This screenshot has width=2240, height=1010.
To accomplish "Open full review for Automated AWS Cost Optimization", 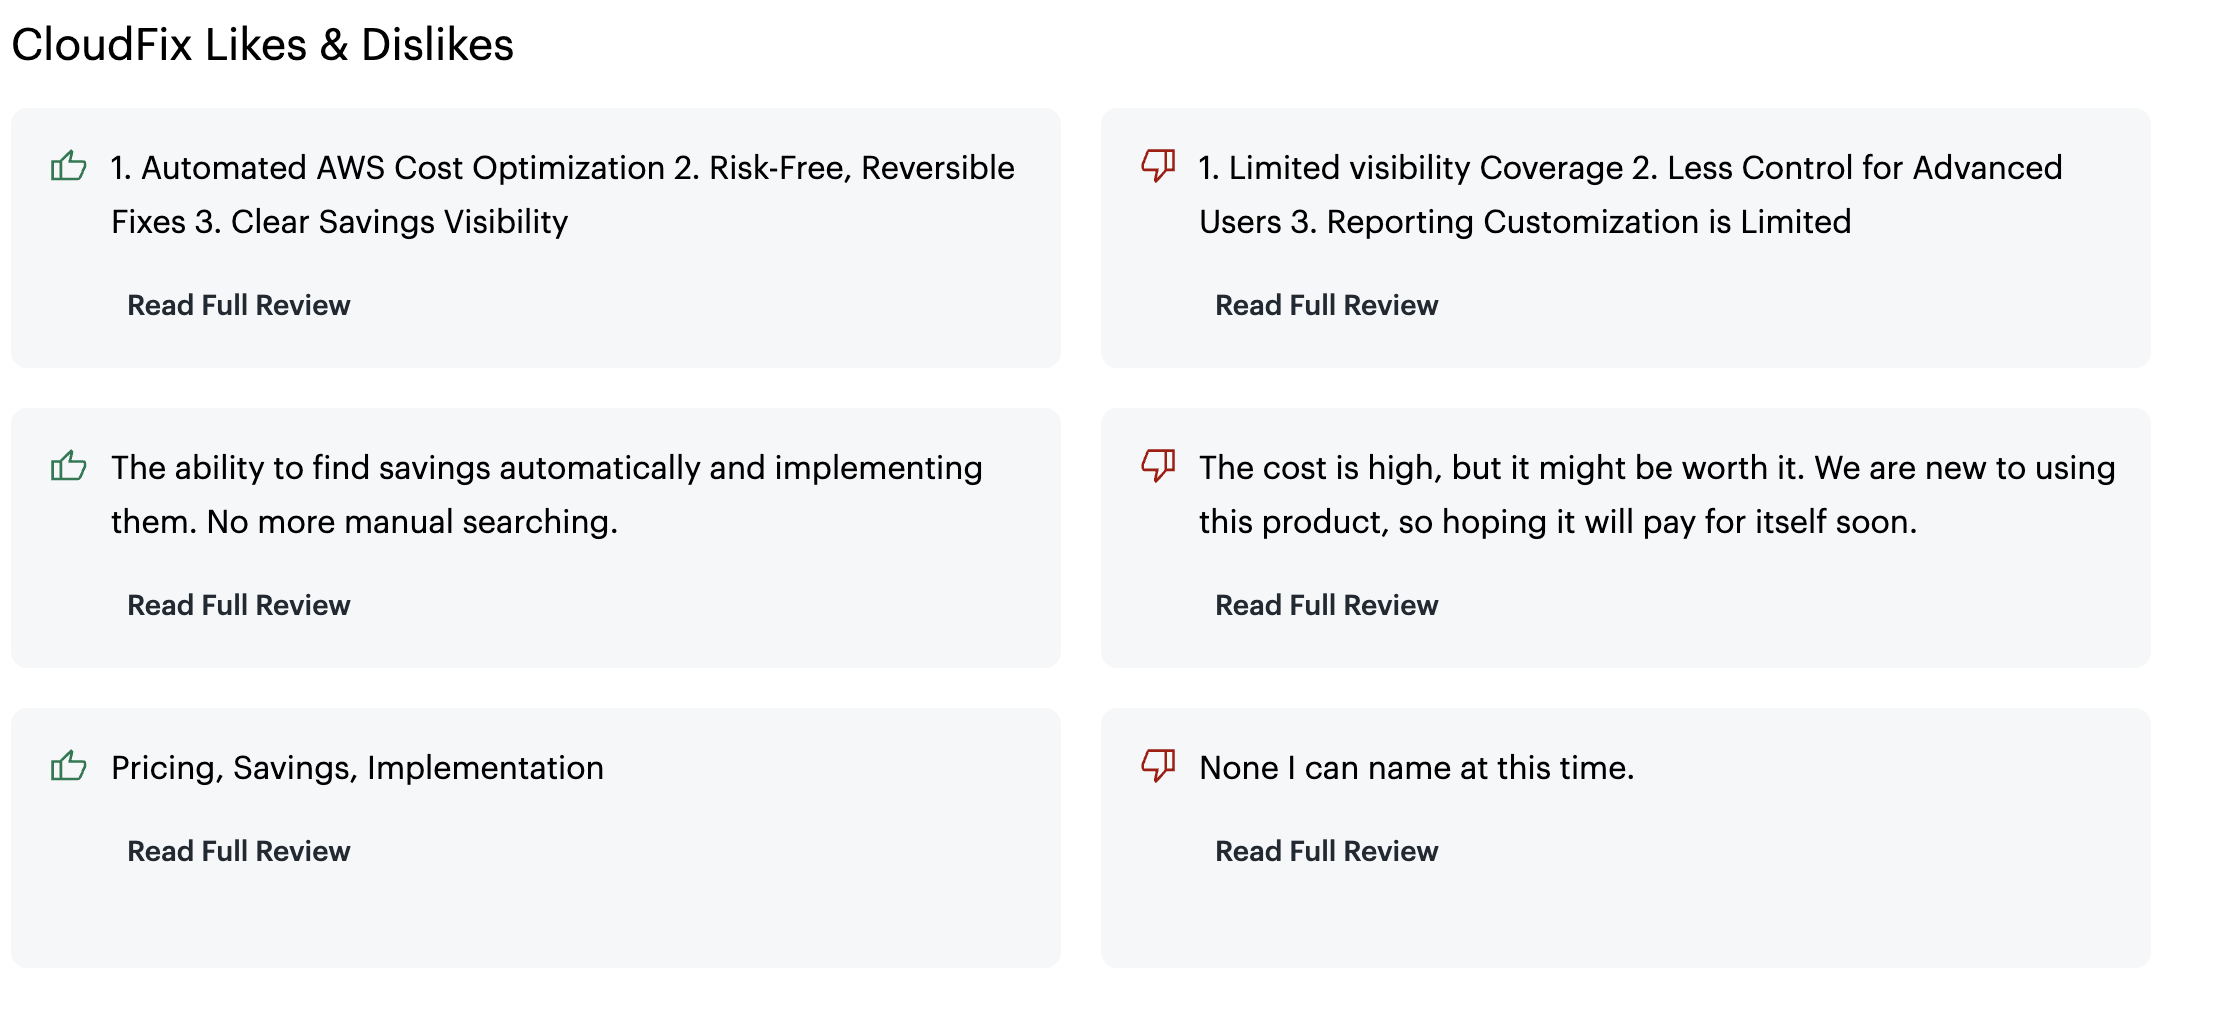I will [238, 305].
